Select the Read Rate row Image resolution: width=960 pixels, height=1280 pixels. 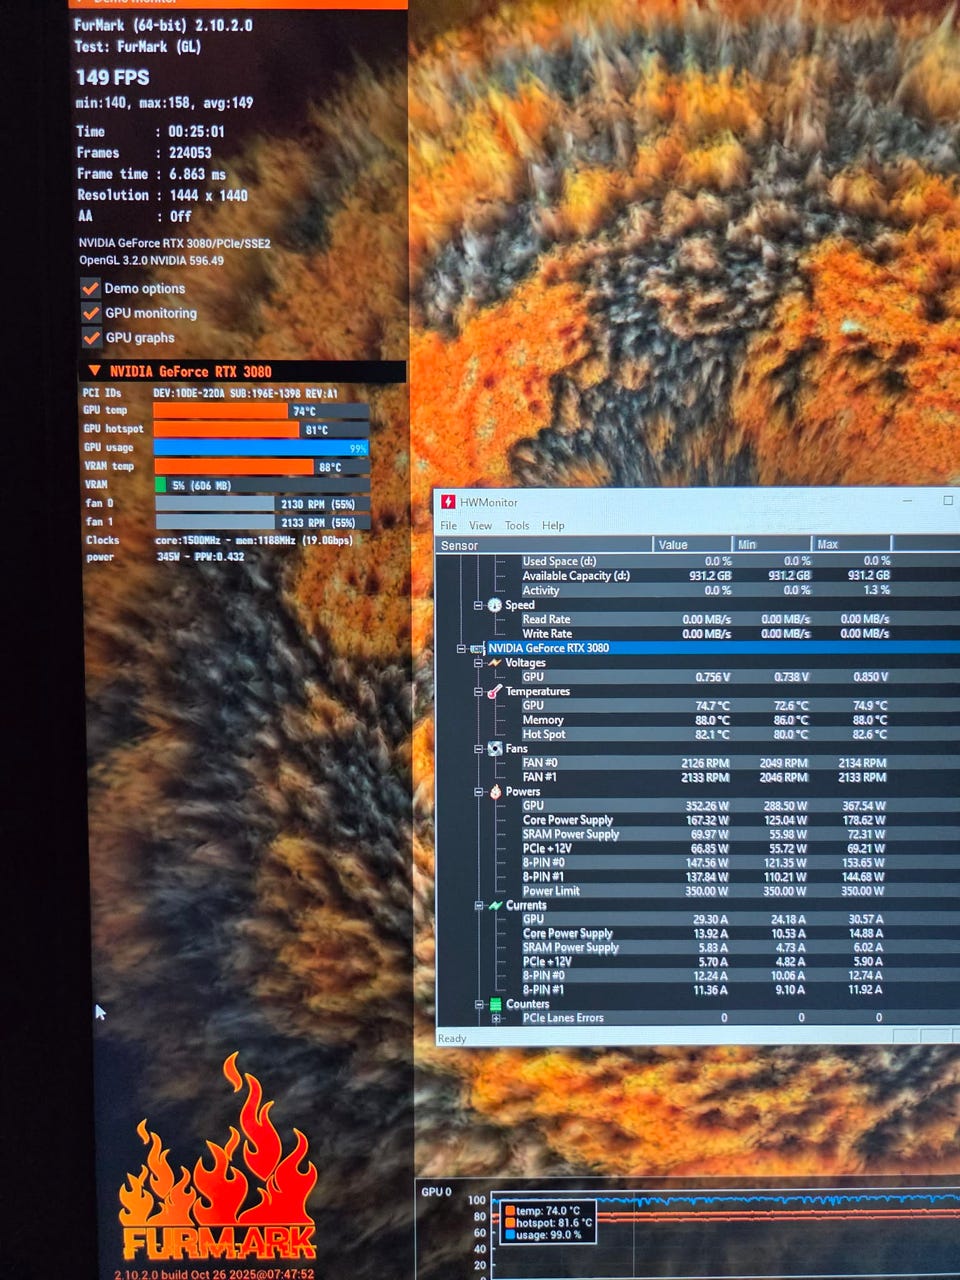pos(697,619)
